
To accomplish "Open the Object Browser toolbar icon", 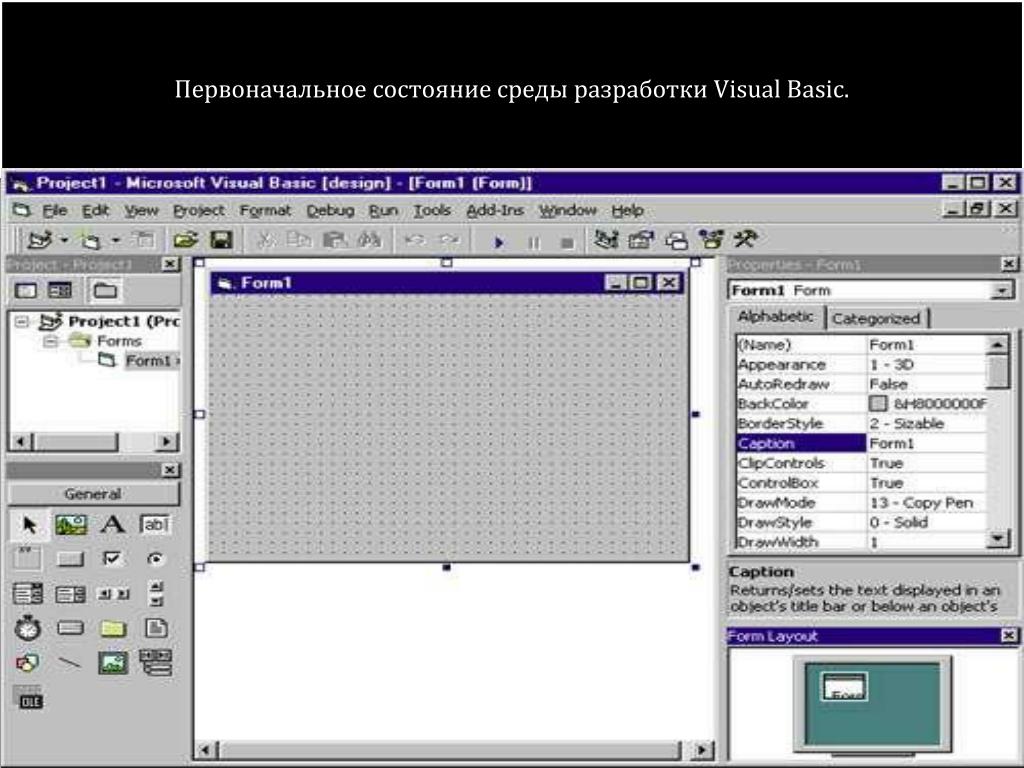I will 711,240.
